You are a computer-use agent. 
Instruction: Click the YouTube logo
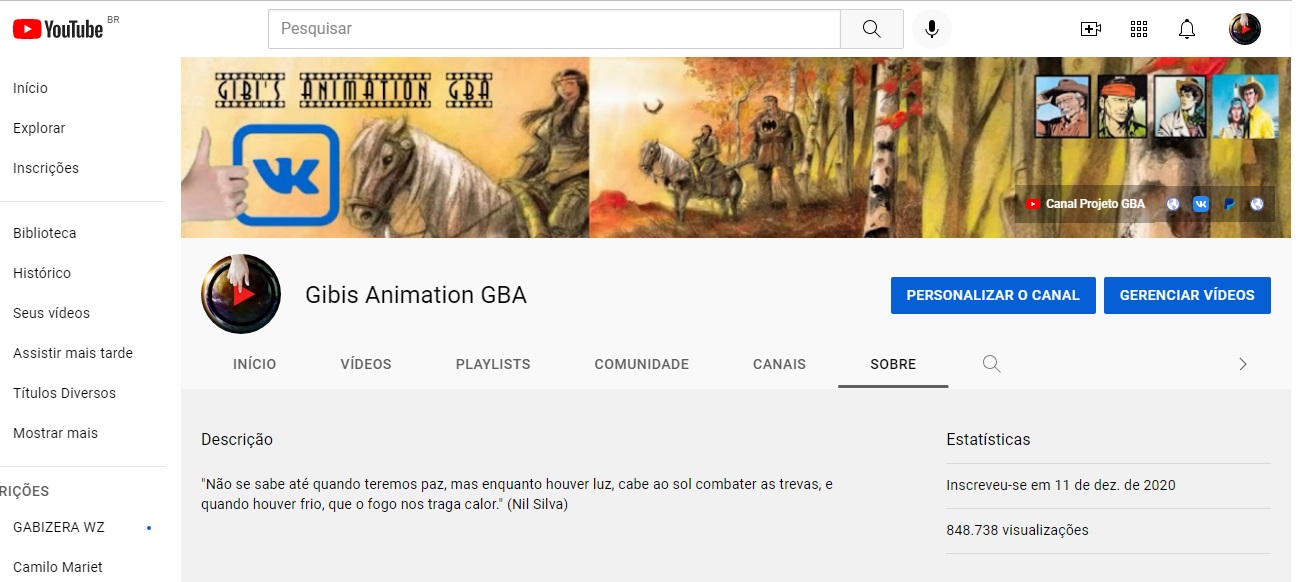pos(58,29)
